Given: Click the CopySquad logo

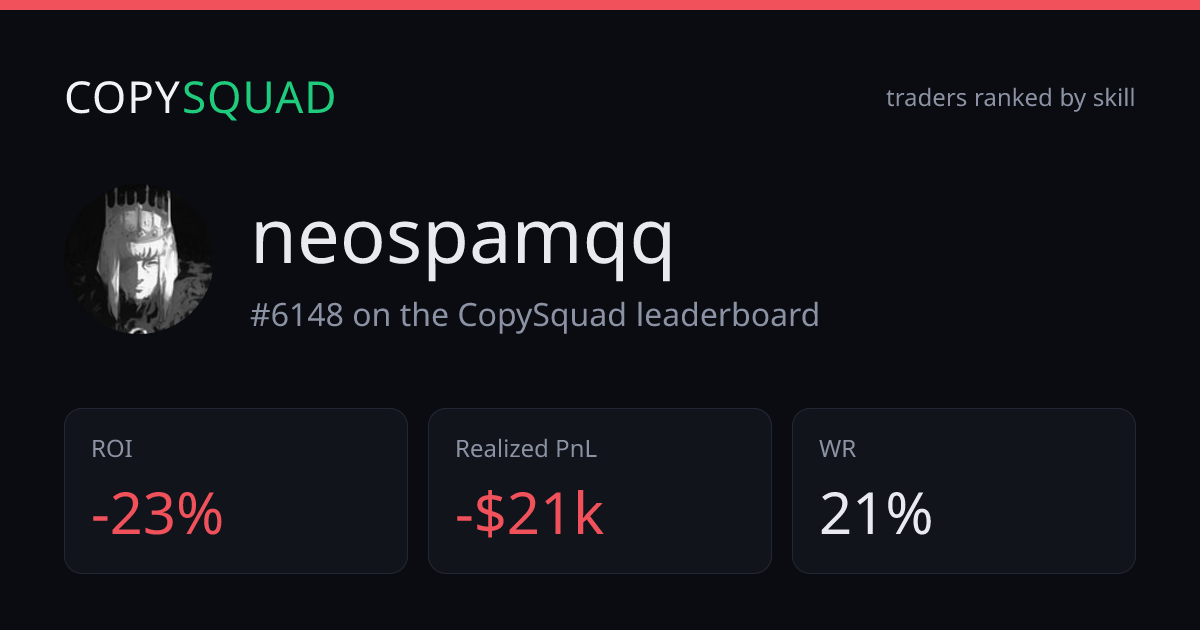Looking at the screenshot, I should (200, 98).
